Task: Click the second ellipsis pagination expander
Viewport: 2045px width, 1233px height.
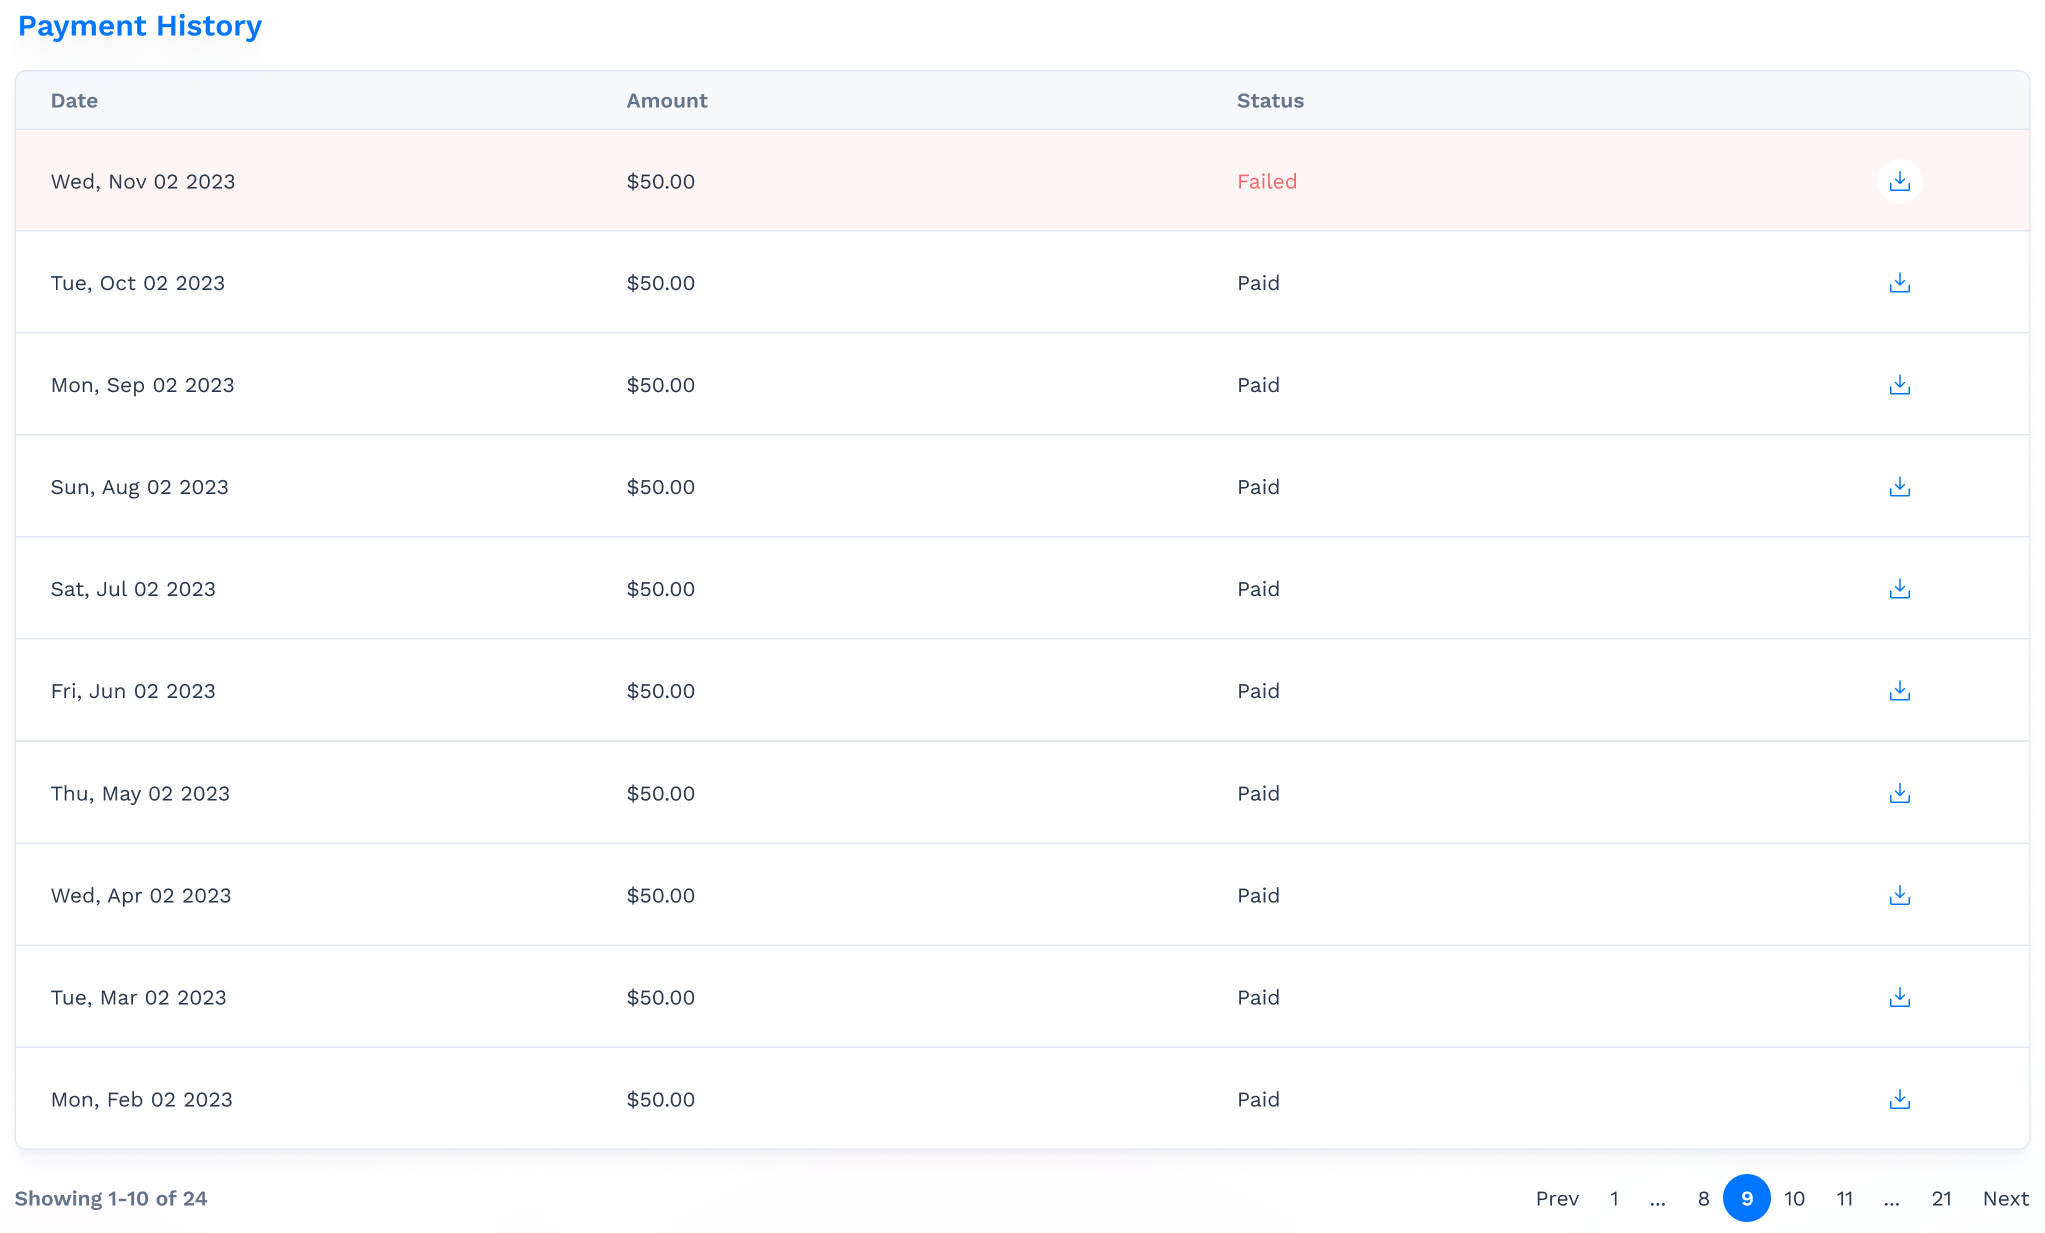Action: [x=1890, y=1198]
